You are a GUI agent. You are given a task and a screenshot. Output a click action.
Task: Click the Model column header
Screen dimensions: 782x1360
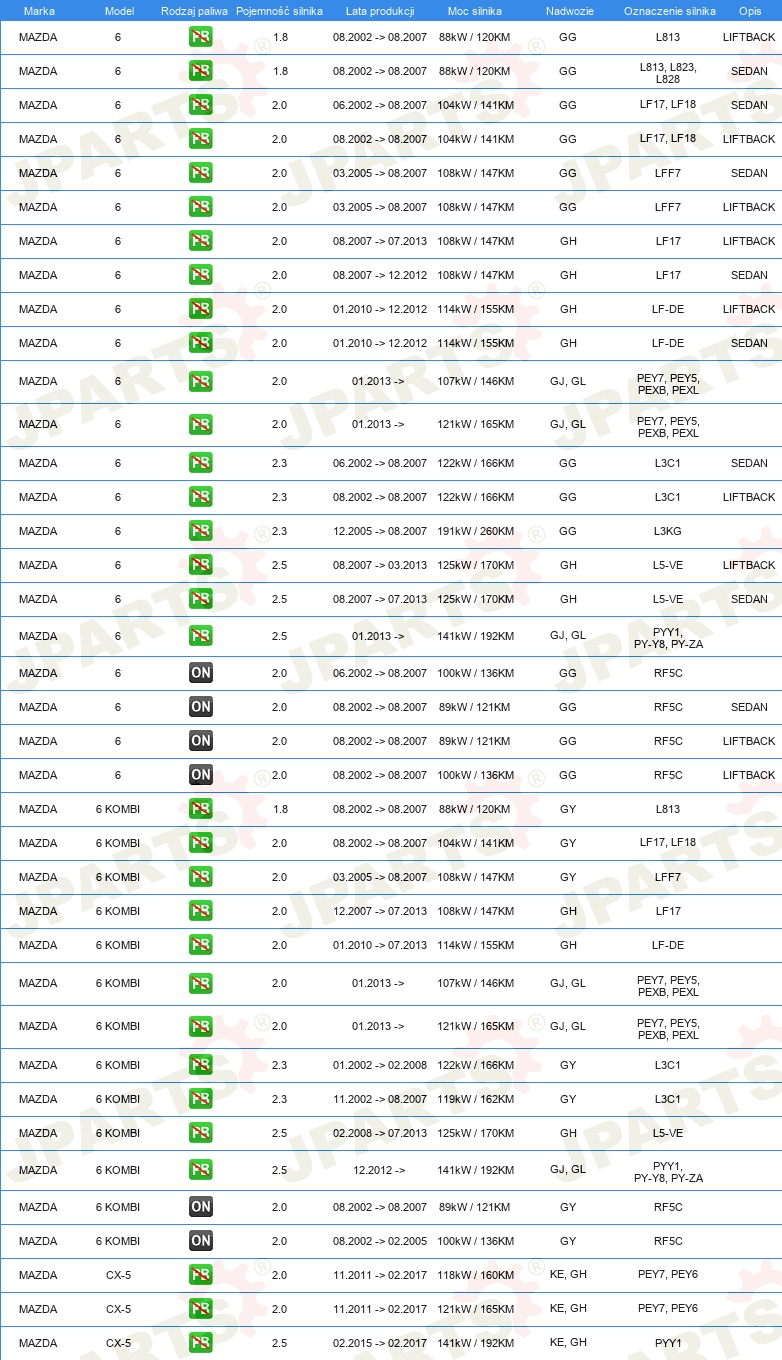(119, 10)
